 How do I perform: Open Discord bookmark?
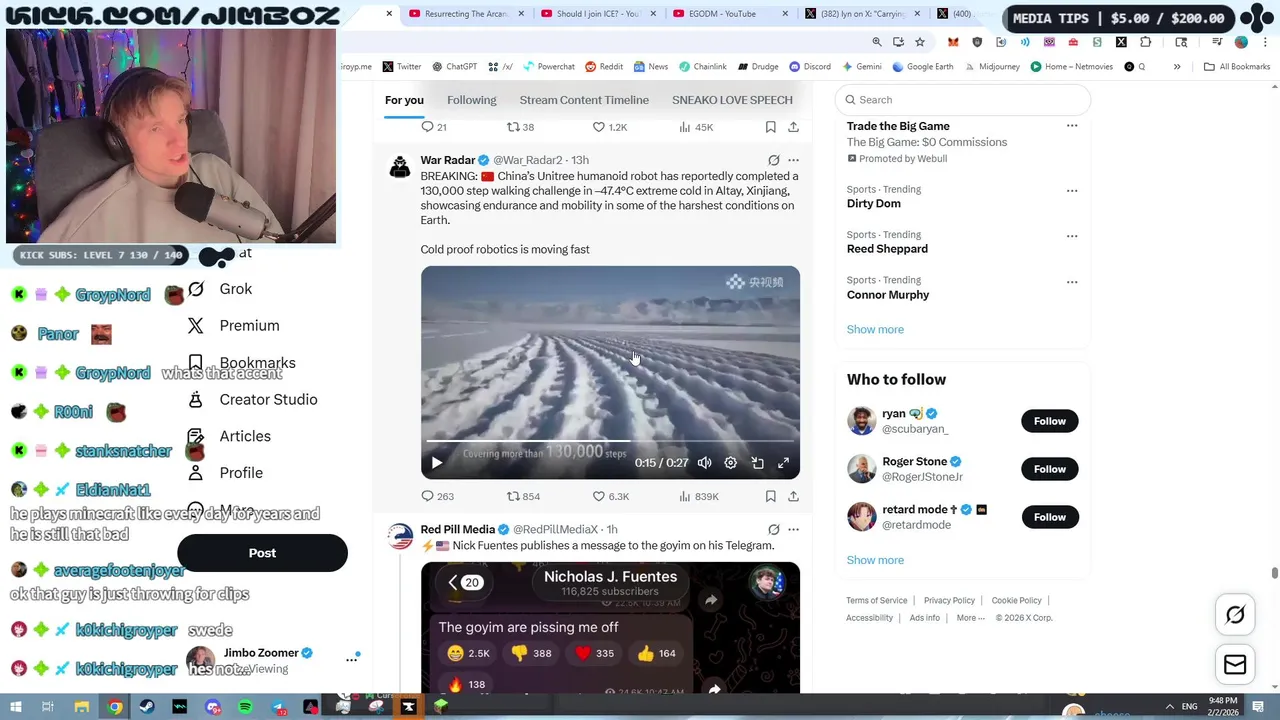[809, 67]
